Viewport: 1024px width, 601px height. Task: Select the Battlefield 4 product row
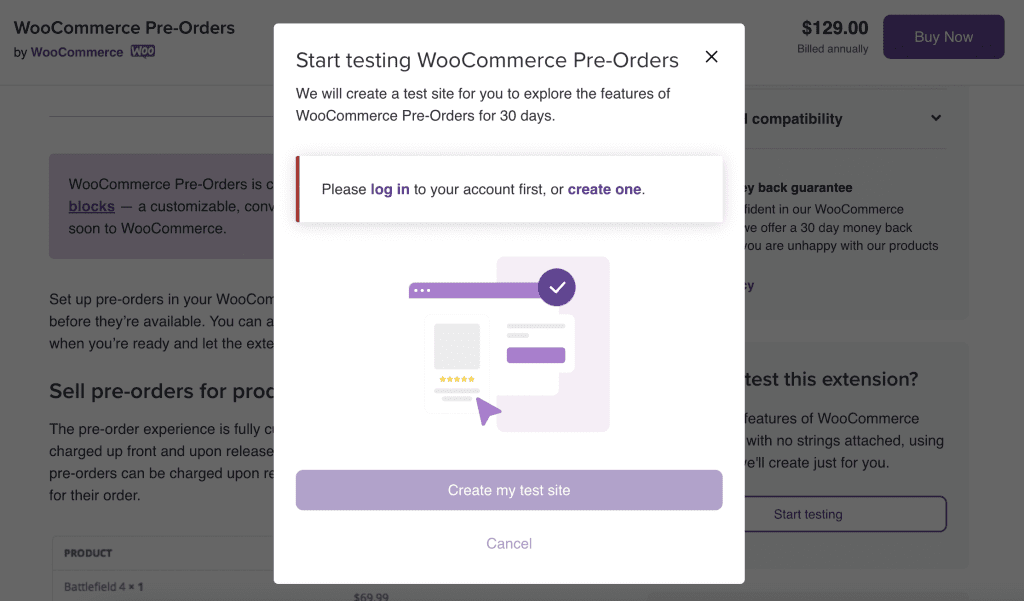pyautogui.click(x=104, y=587)
